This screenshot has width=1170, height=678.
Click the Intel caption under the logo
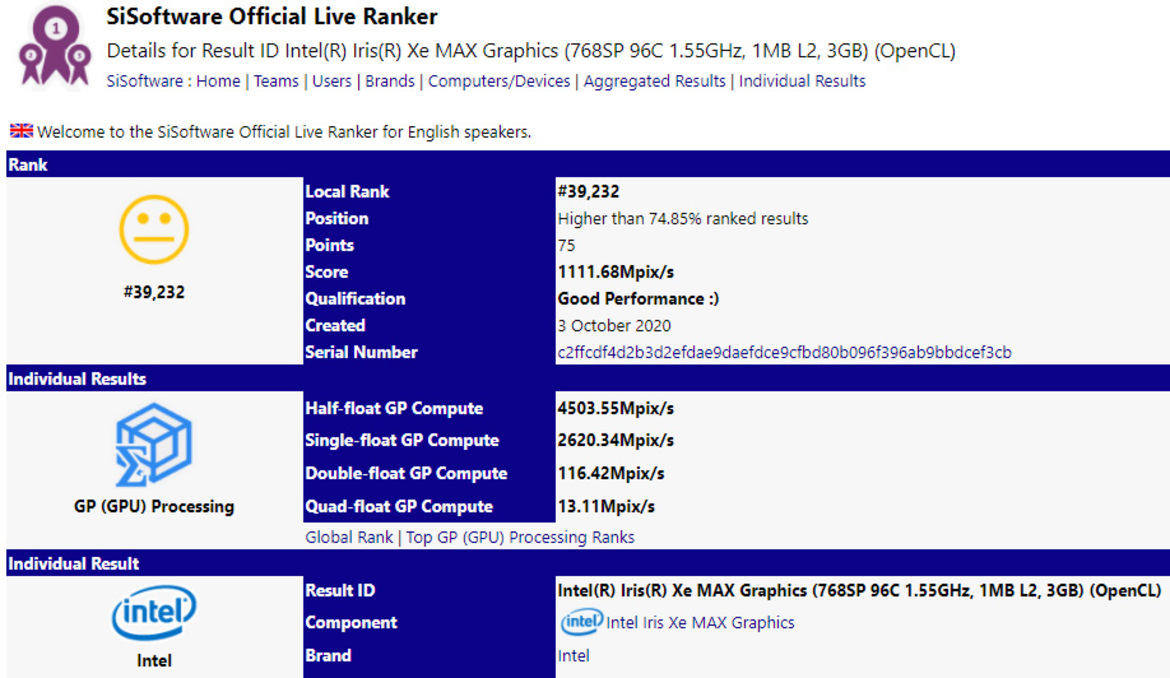coord(154,660)
